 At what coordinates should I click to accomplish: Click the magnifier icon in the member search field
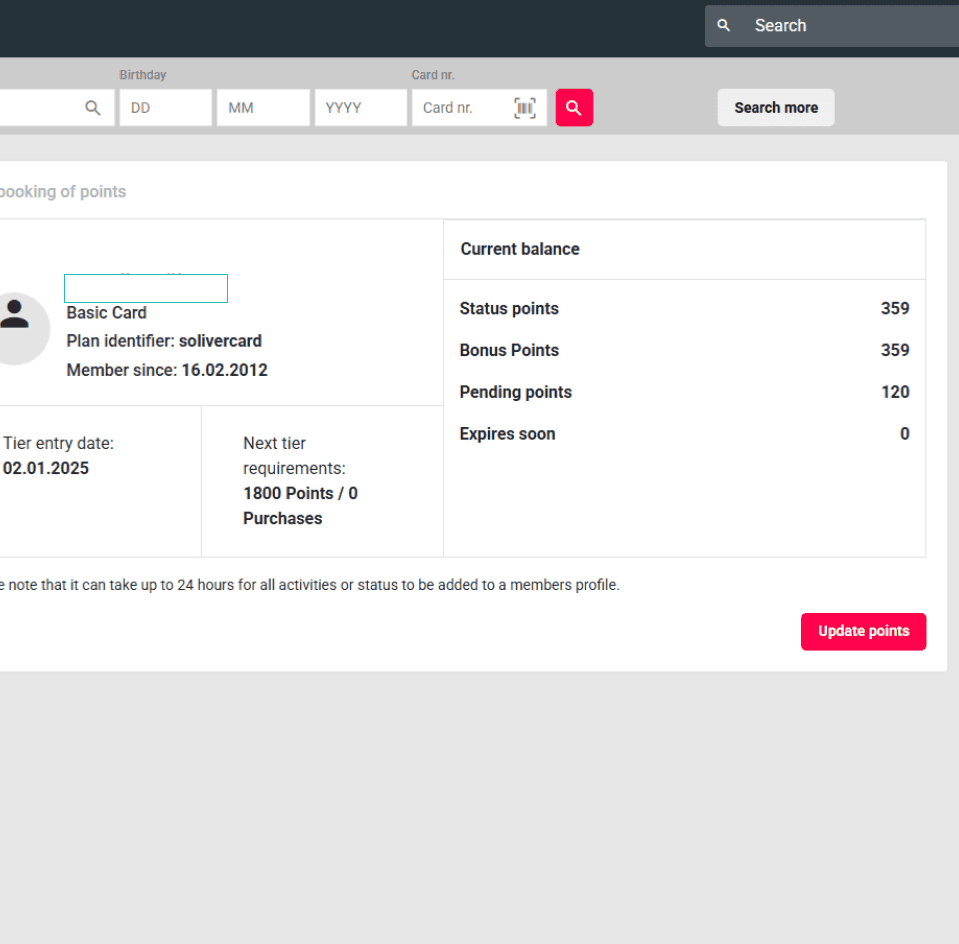pyautogui.click(x=93, y=107)
